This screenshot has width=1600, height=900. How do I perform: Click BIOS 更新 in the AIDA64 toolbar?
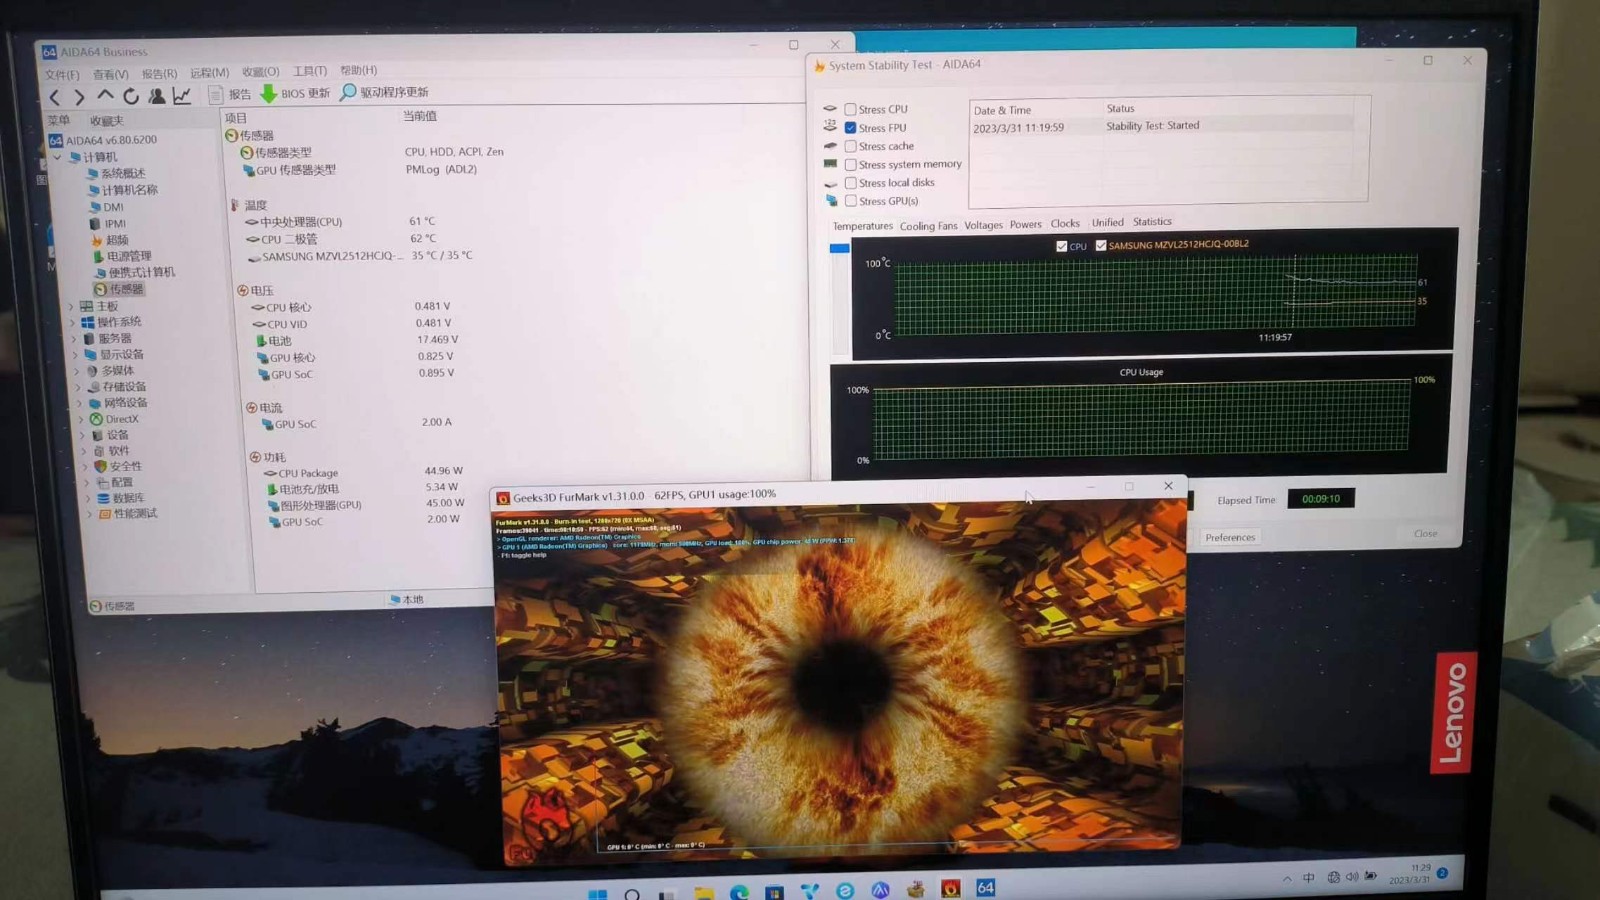pyautogui.click(x=296, y=93)
